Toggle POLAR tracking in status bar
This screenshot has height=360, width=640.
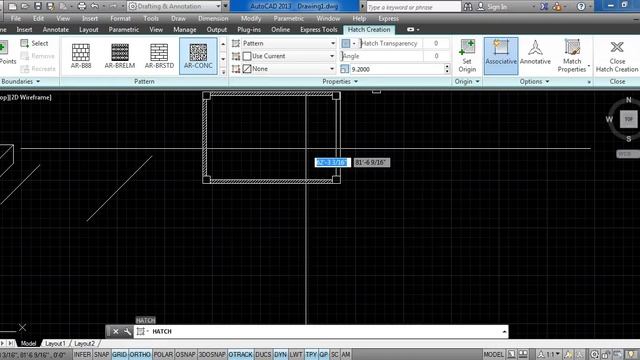(163, 355)
